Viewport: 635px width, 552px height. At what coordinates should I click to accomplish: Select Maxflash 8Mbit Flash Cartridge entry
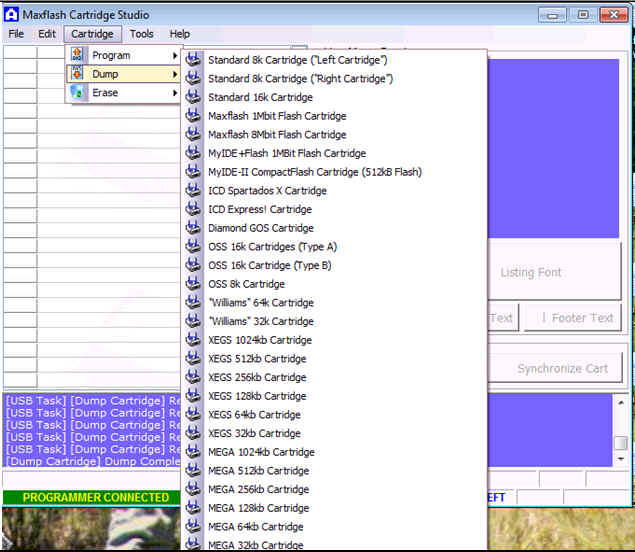(x=277, y=135)
